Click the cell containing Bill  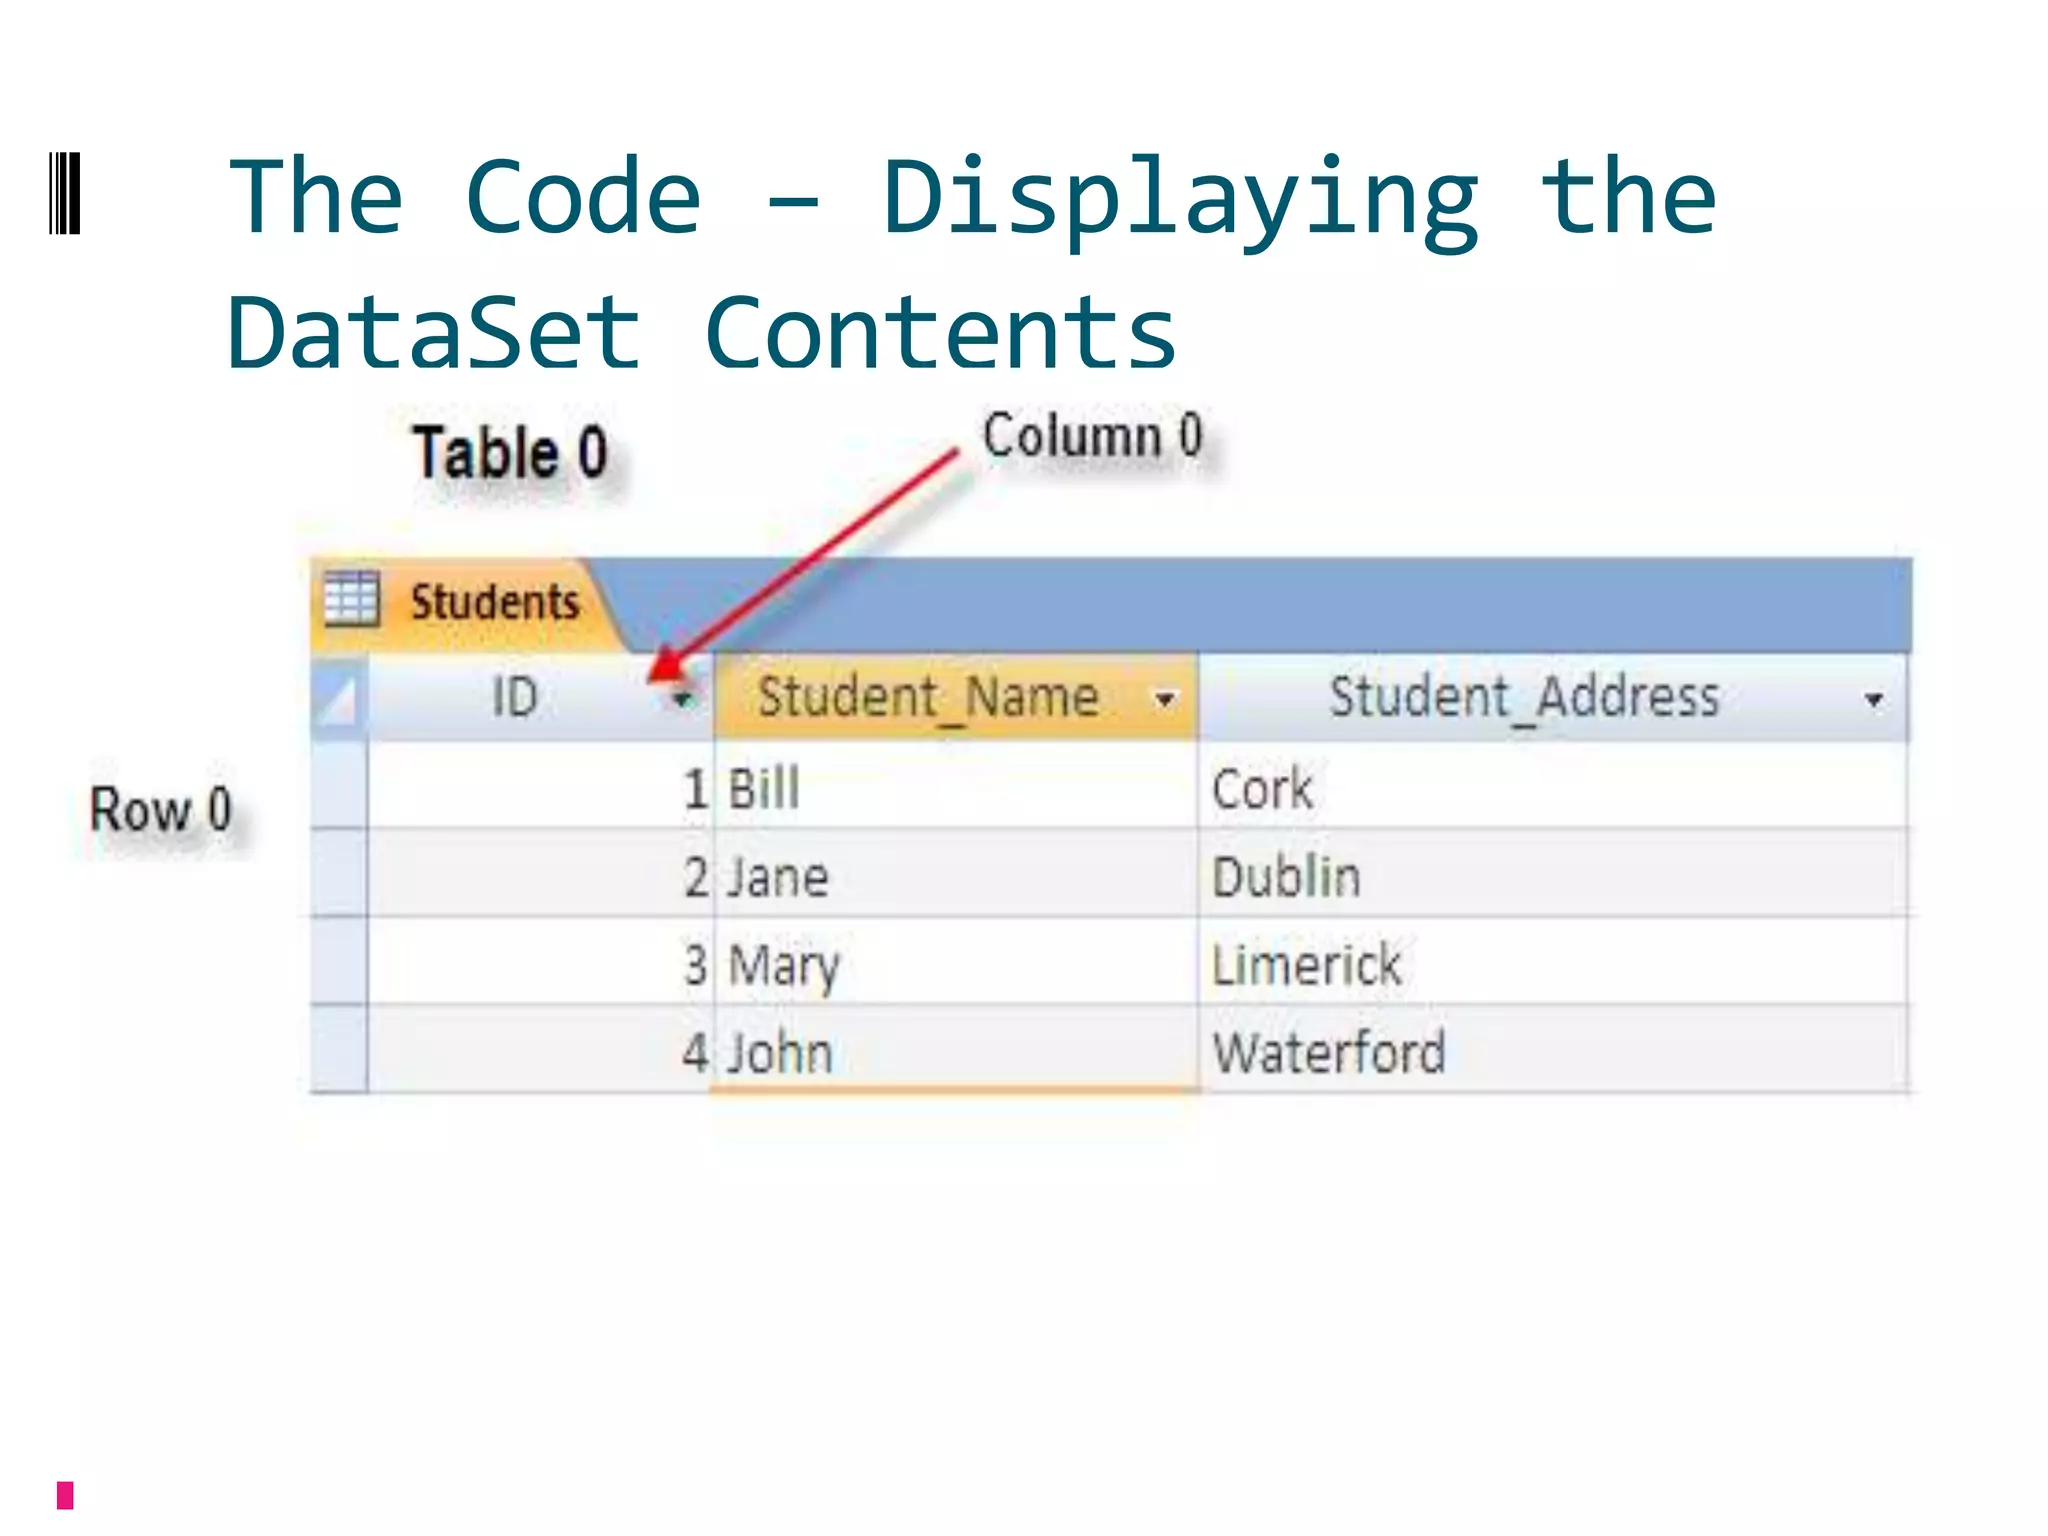coord(764,788)
